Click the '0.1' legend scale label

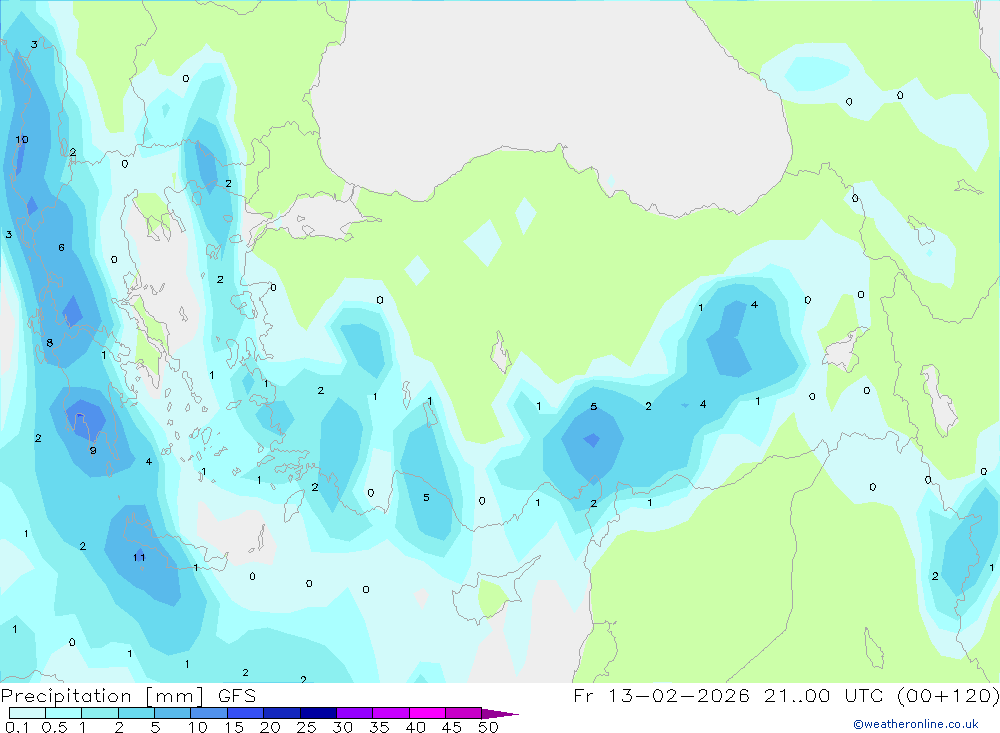point(17,727)
